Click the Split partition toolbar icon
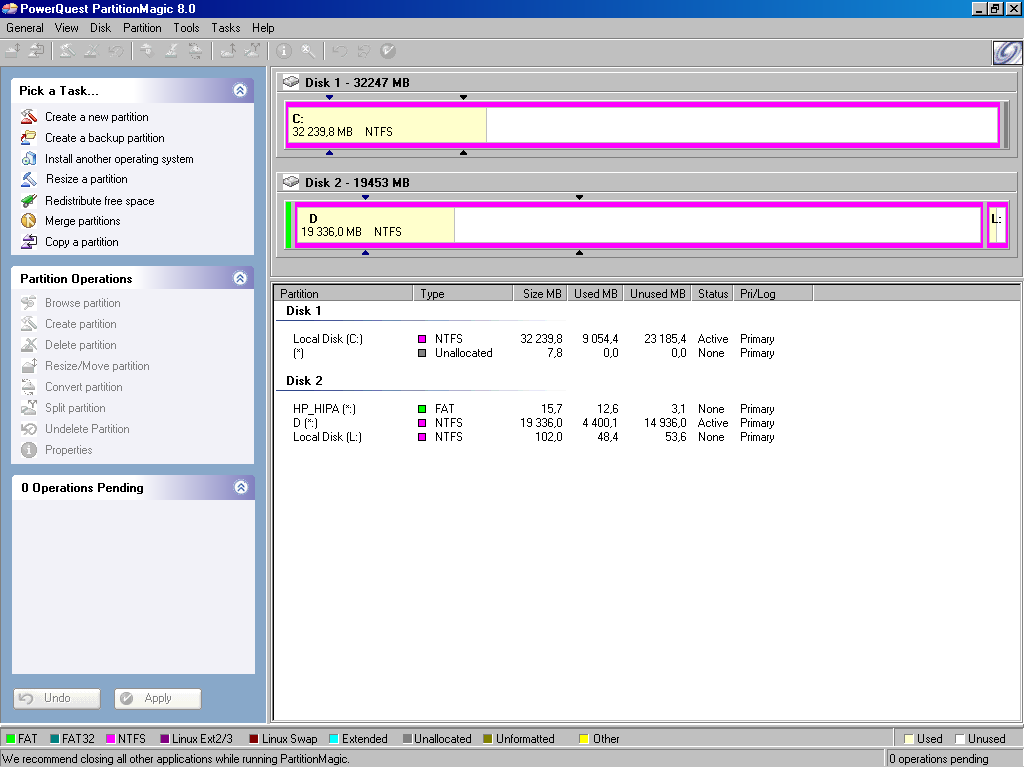The image size is (1024, 768). click(x=252, y=51)
